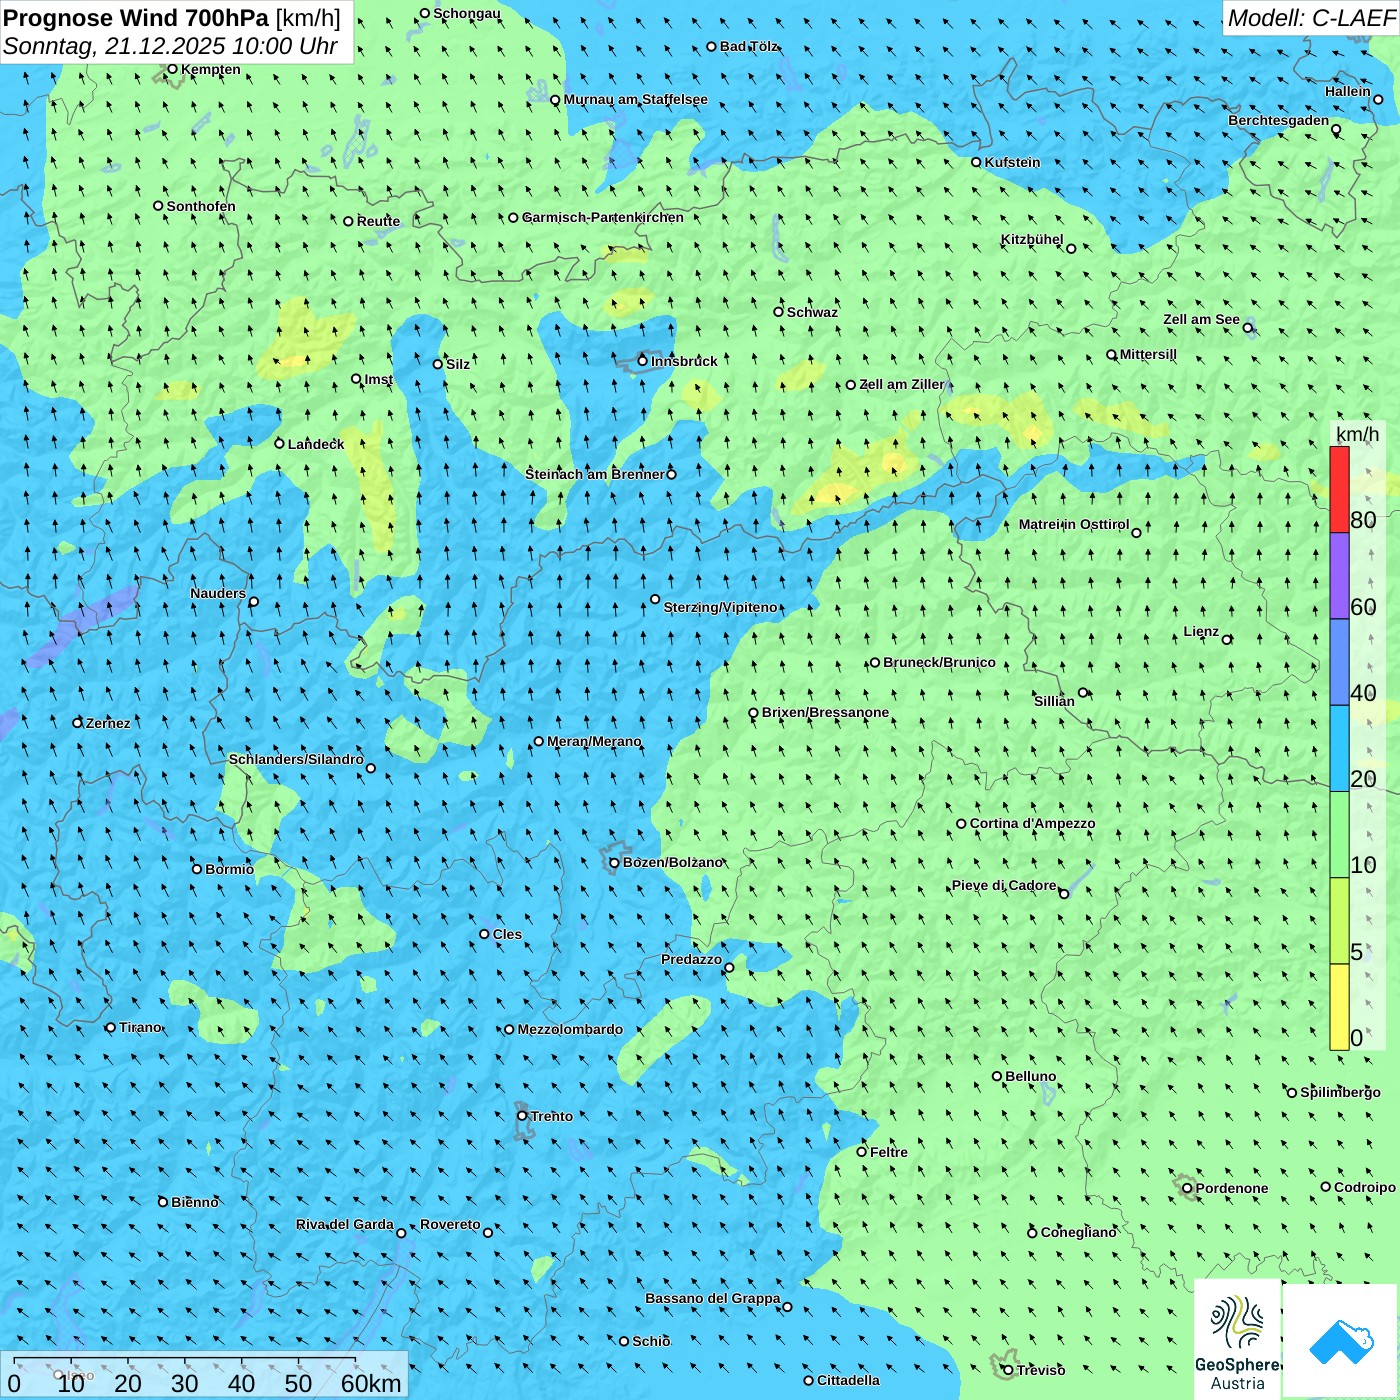Click the blue mountain cloud logo

(x=1340, y=1340)
